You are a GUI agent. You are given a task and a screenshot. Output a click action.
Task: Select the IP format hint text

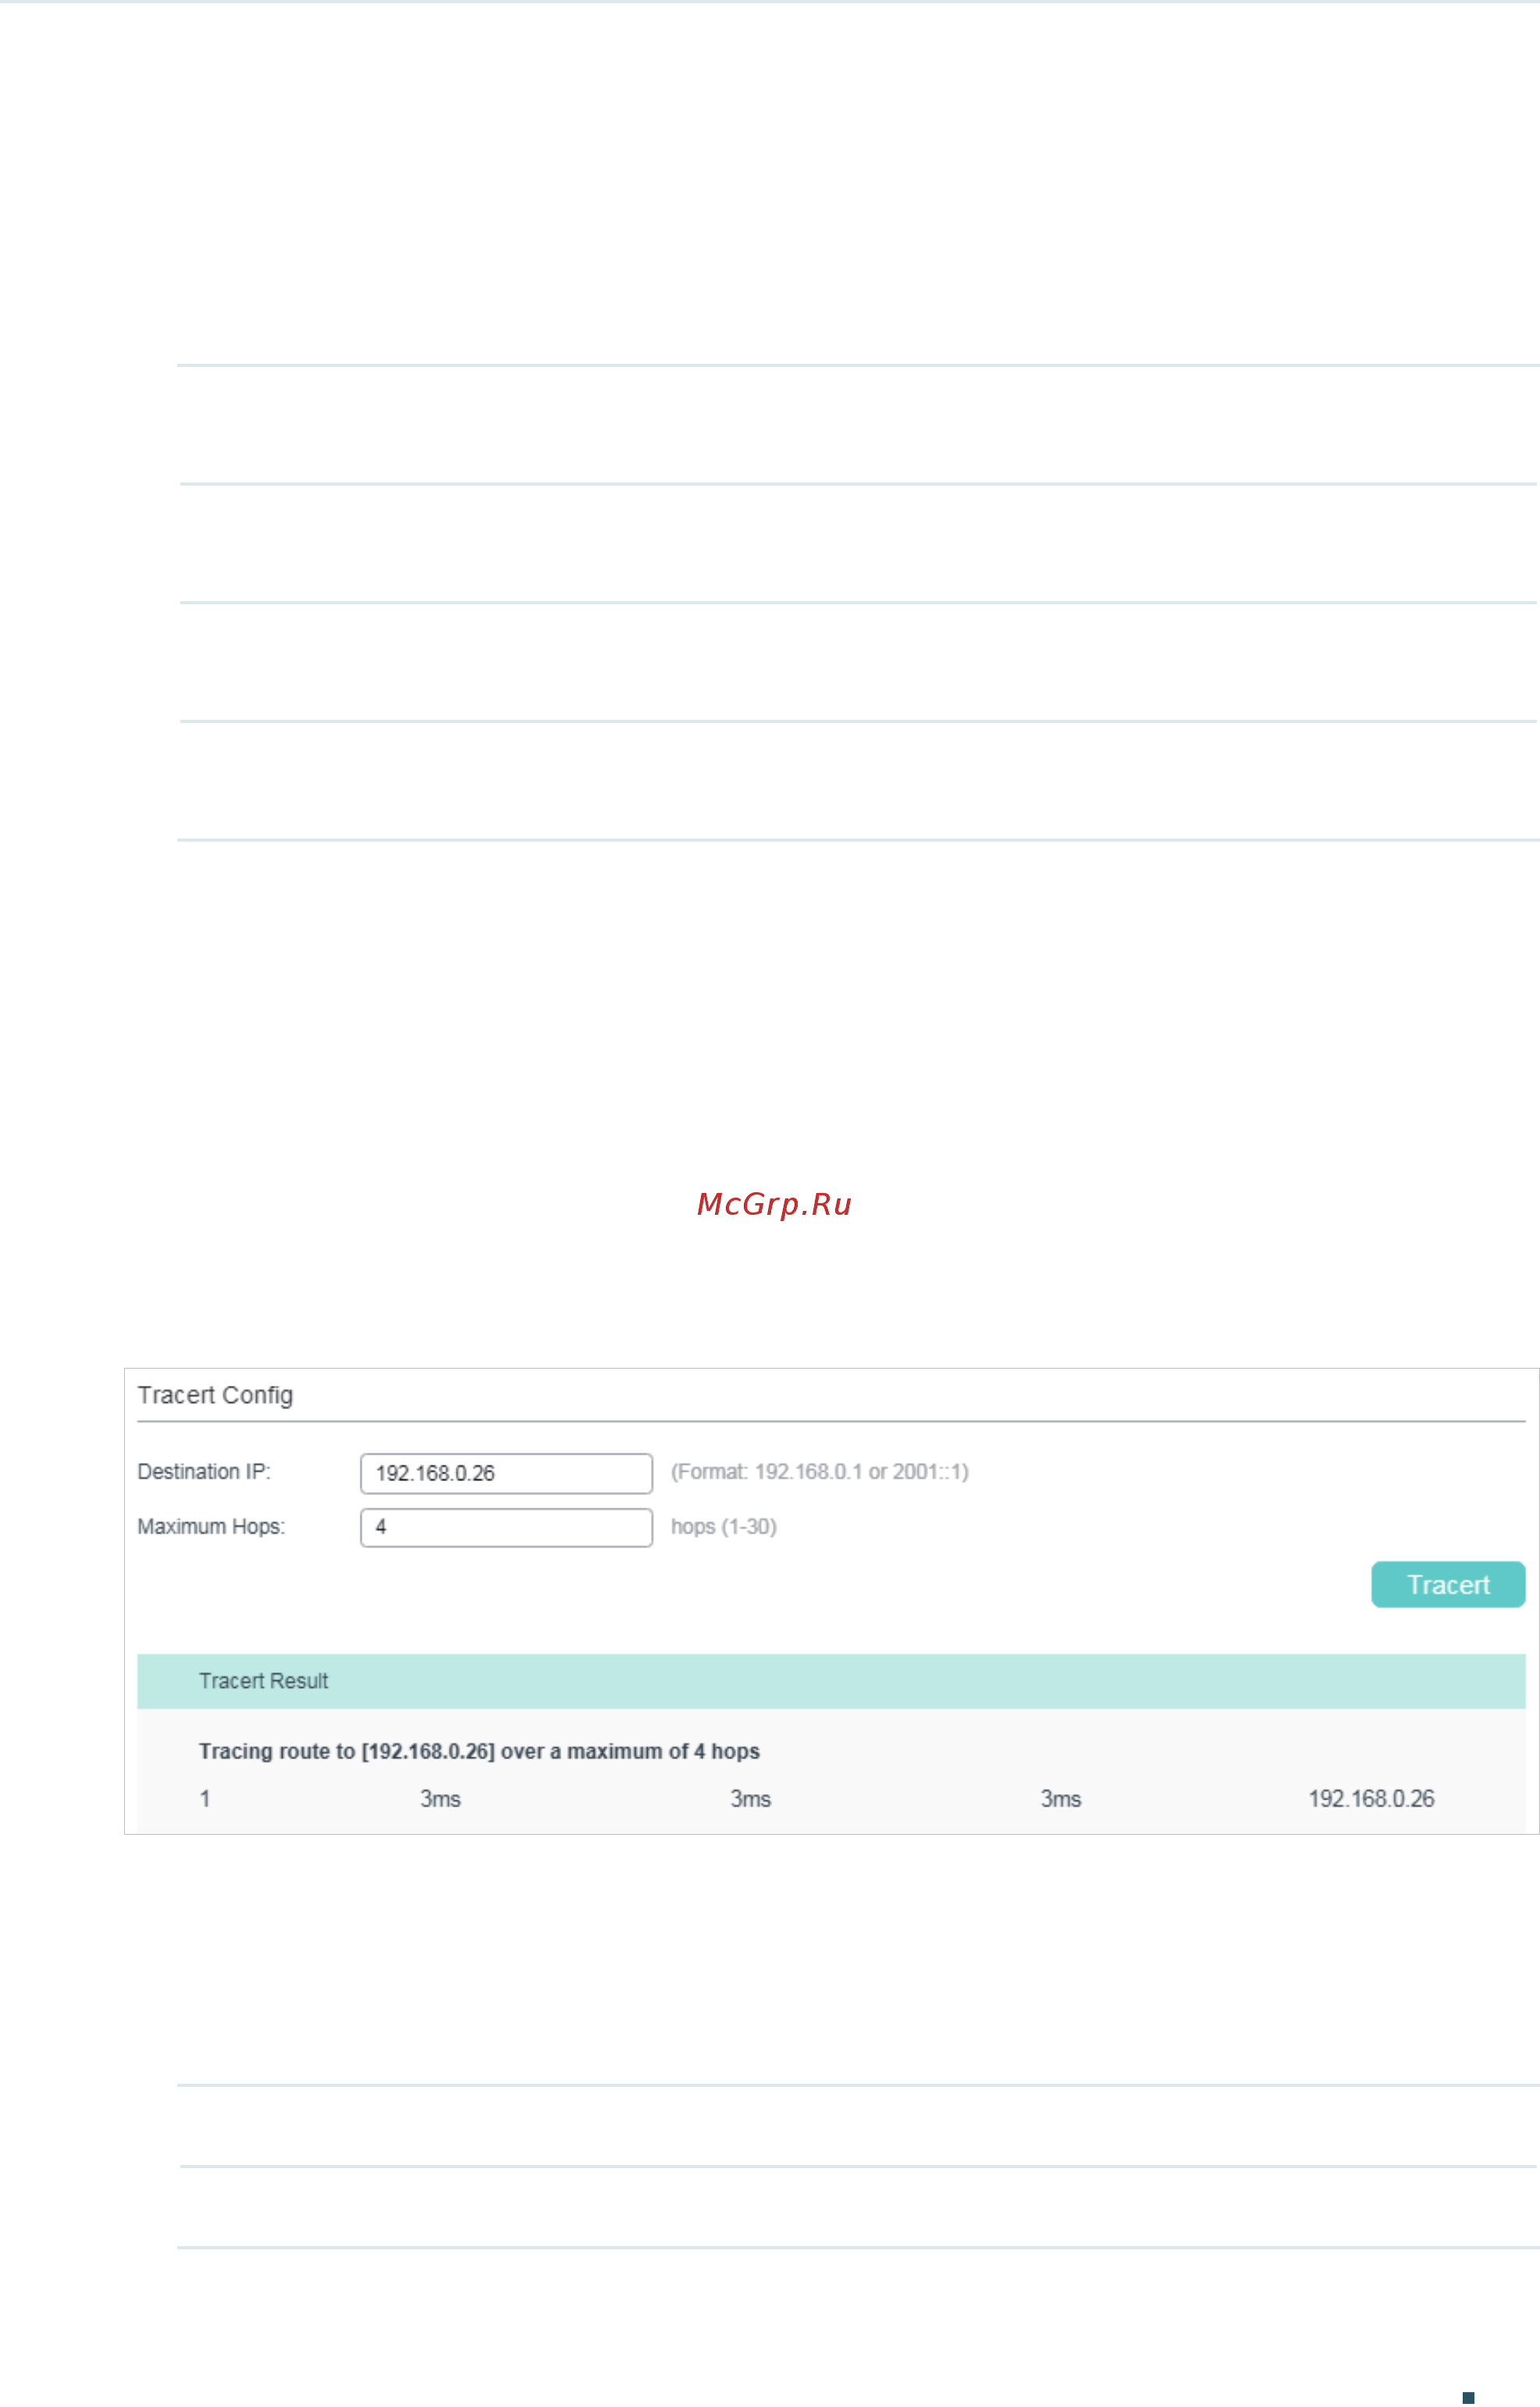819,1472
